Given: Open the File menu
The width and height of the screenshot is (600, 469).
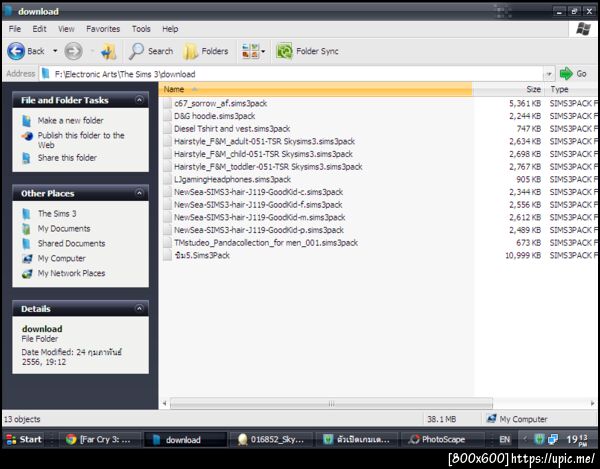Looking at the screenshot, I should [15, 29].
